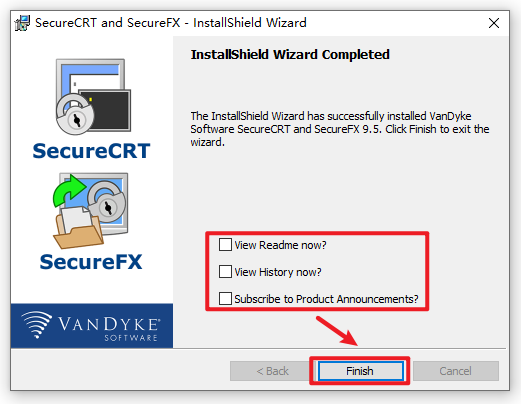This screenshot has height=404, width=521.
Task: Close the InstallShield Wizard window
Action: [494, 23]
